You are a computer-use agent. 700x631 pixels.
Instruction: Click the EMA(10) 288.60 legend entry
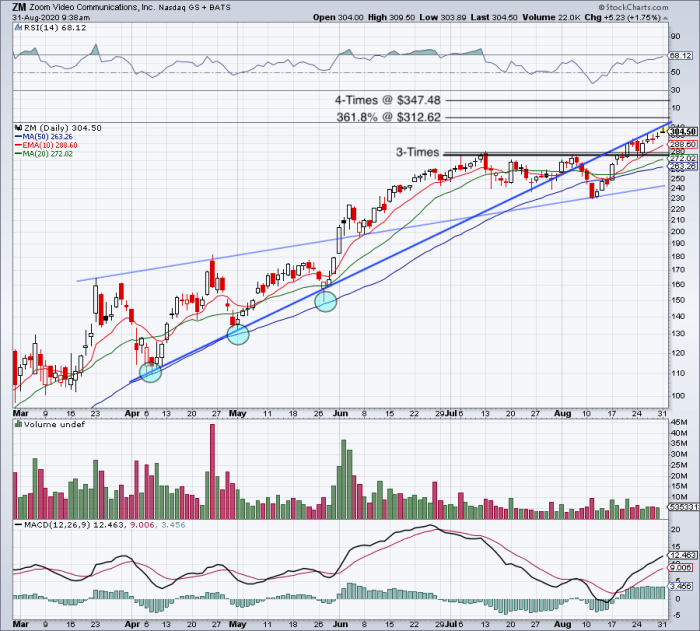coord(50,145)
